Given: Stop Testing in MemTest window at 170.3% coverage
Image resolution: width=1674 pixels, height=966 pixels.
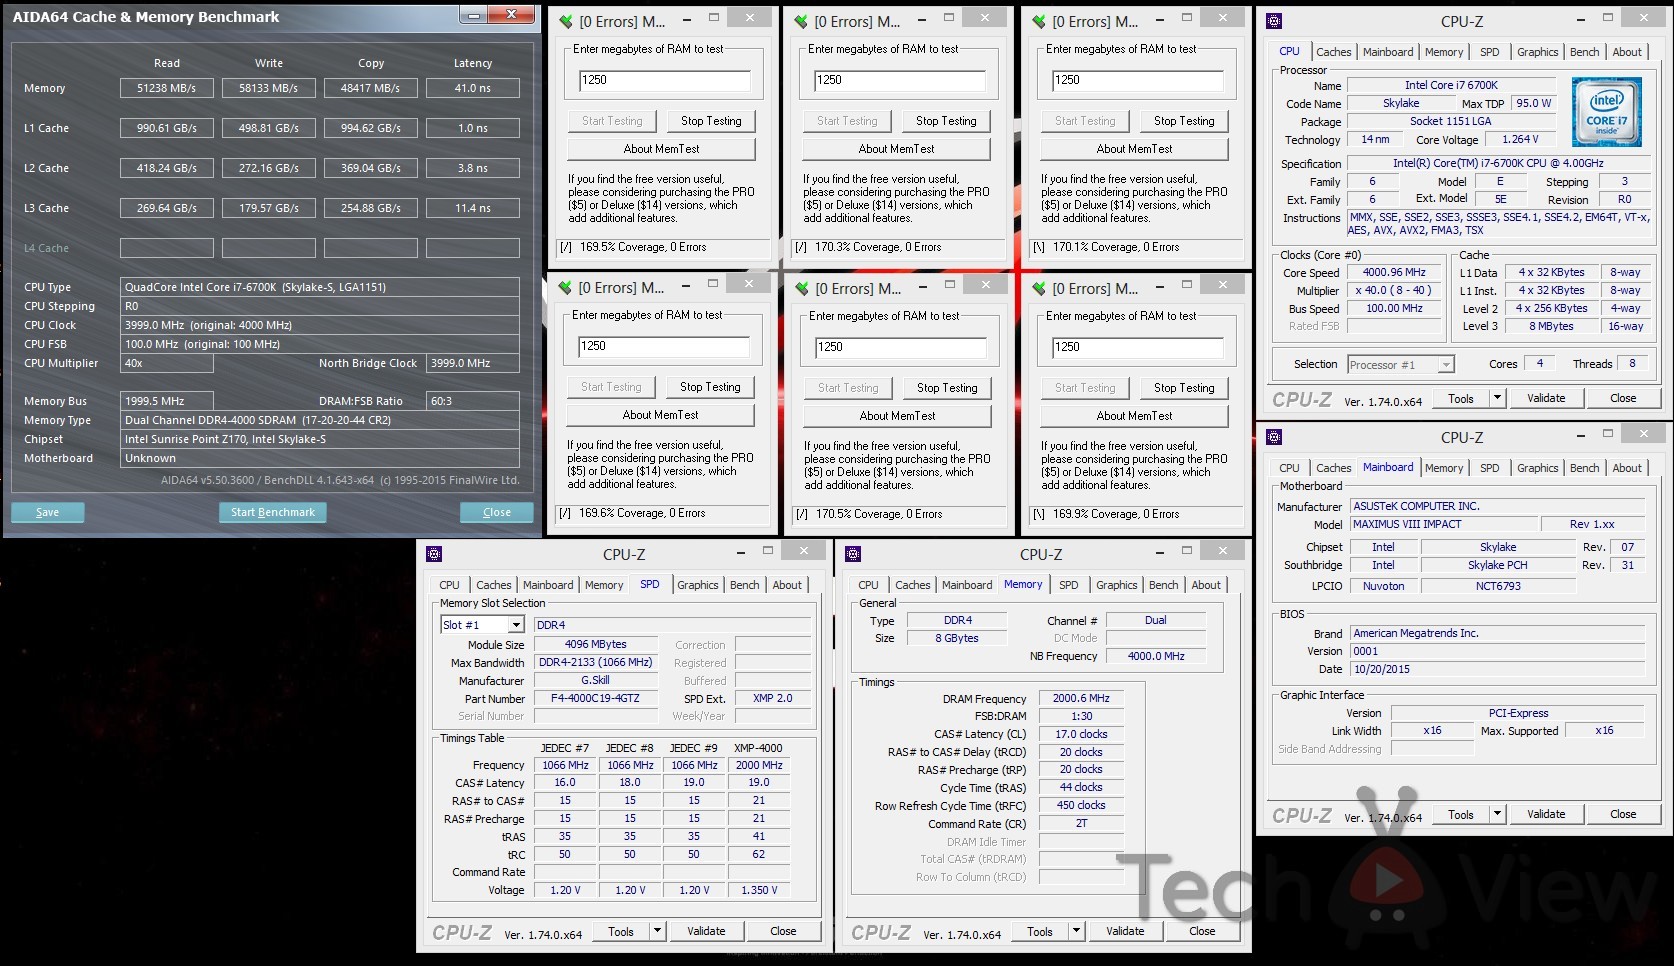Looking at the screenshot, I should 946,121.
